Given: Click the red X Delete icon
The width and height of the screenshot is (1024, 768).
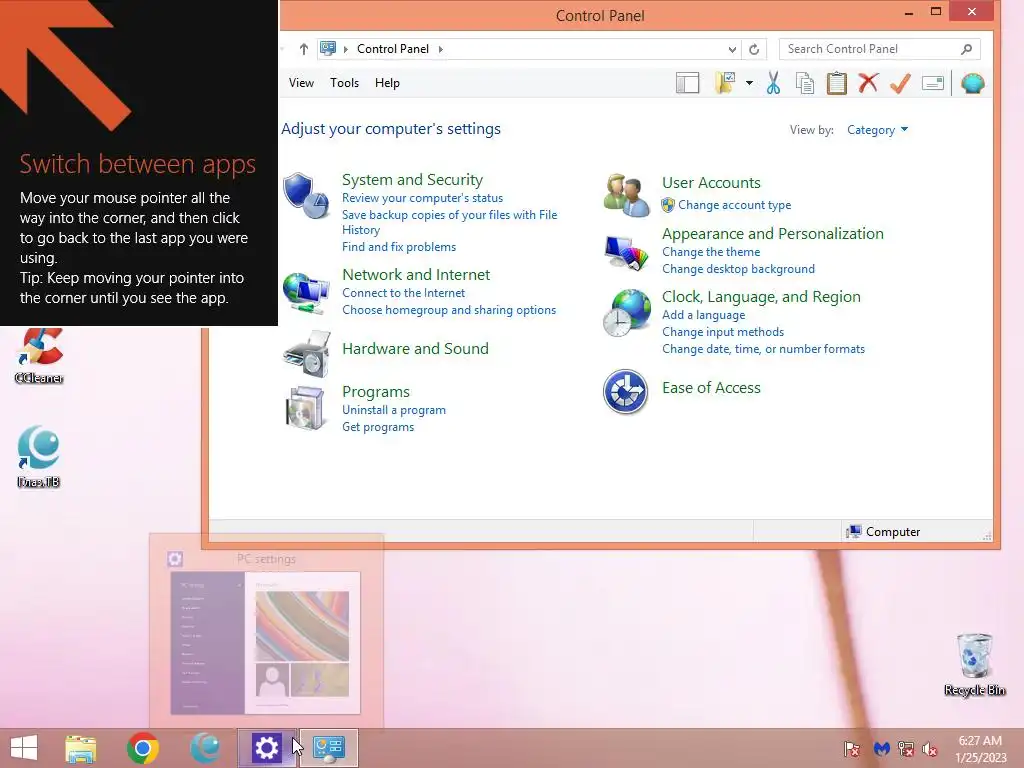Looking at the screenshot, I should 868,83.
